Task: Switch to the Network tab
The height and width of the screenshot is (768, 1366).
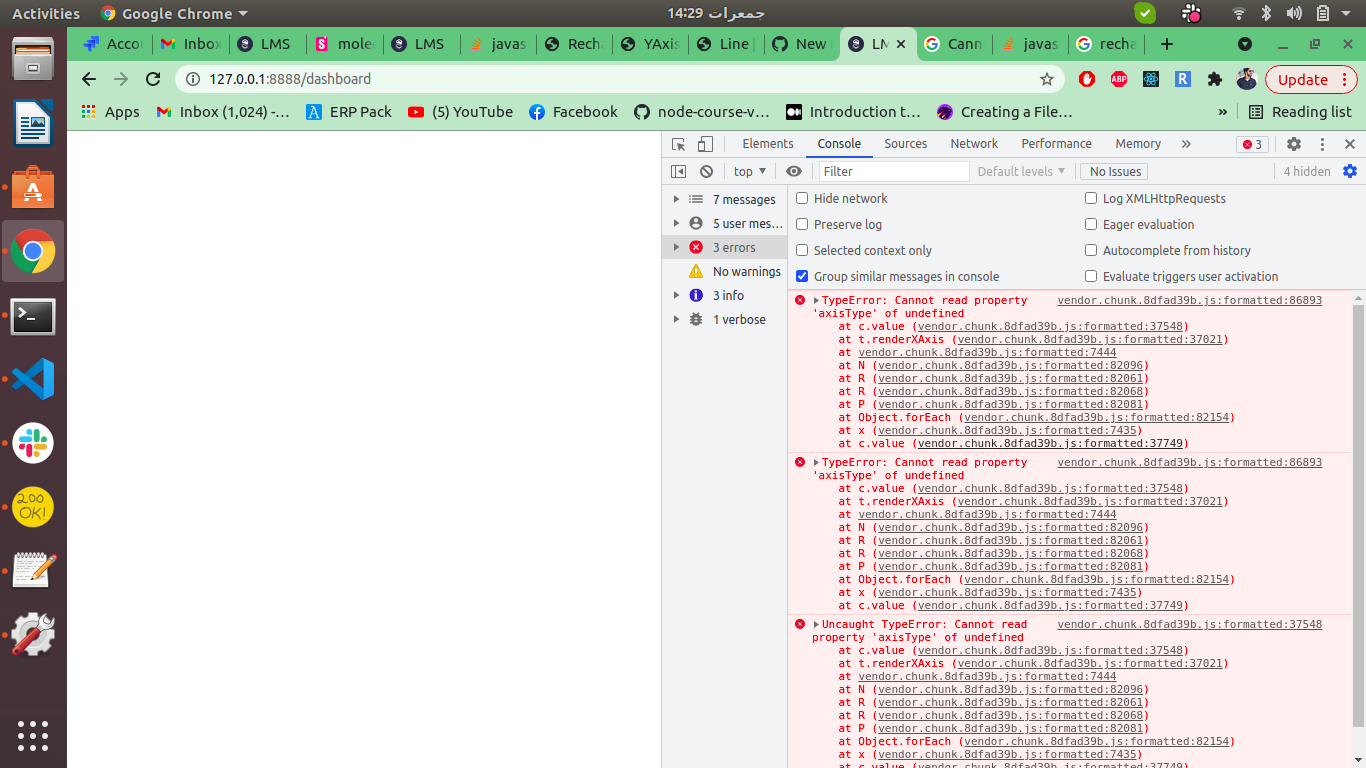Action: point(973,144)
